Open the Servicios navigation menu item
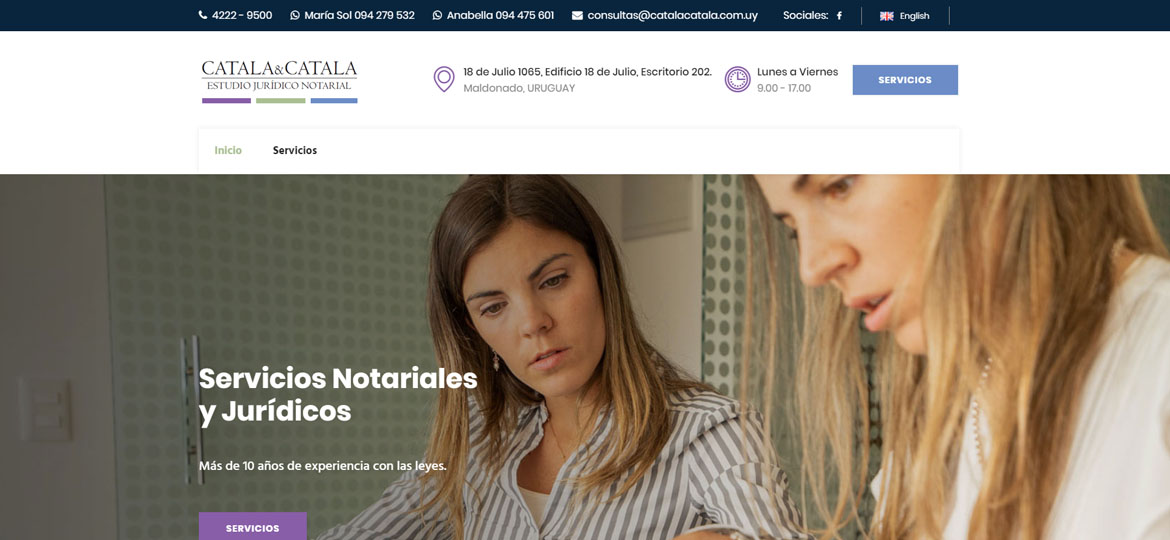The width and height of the screenshot is (1170, 540). 295,151
